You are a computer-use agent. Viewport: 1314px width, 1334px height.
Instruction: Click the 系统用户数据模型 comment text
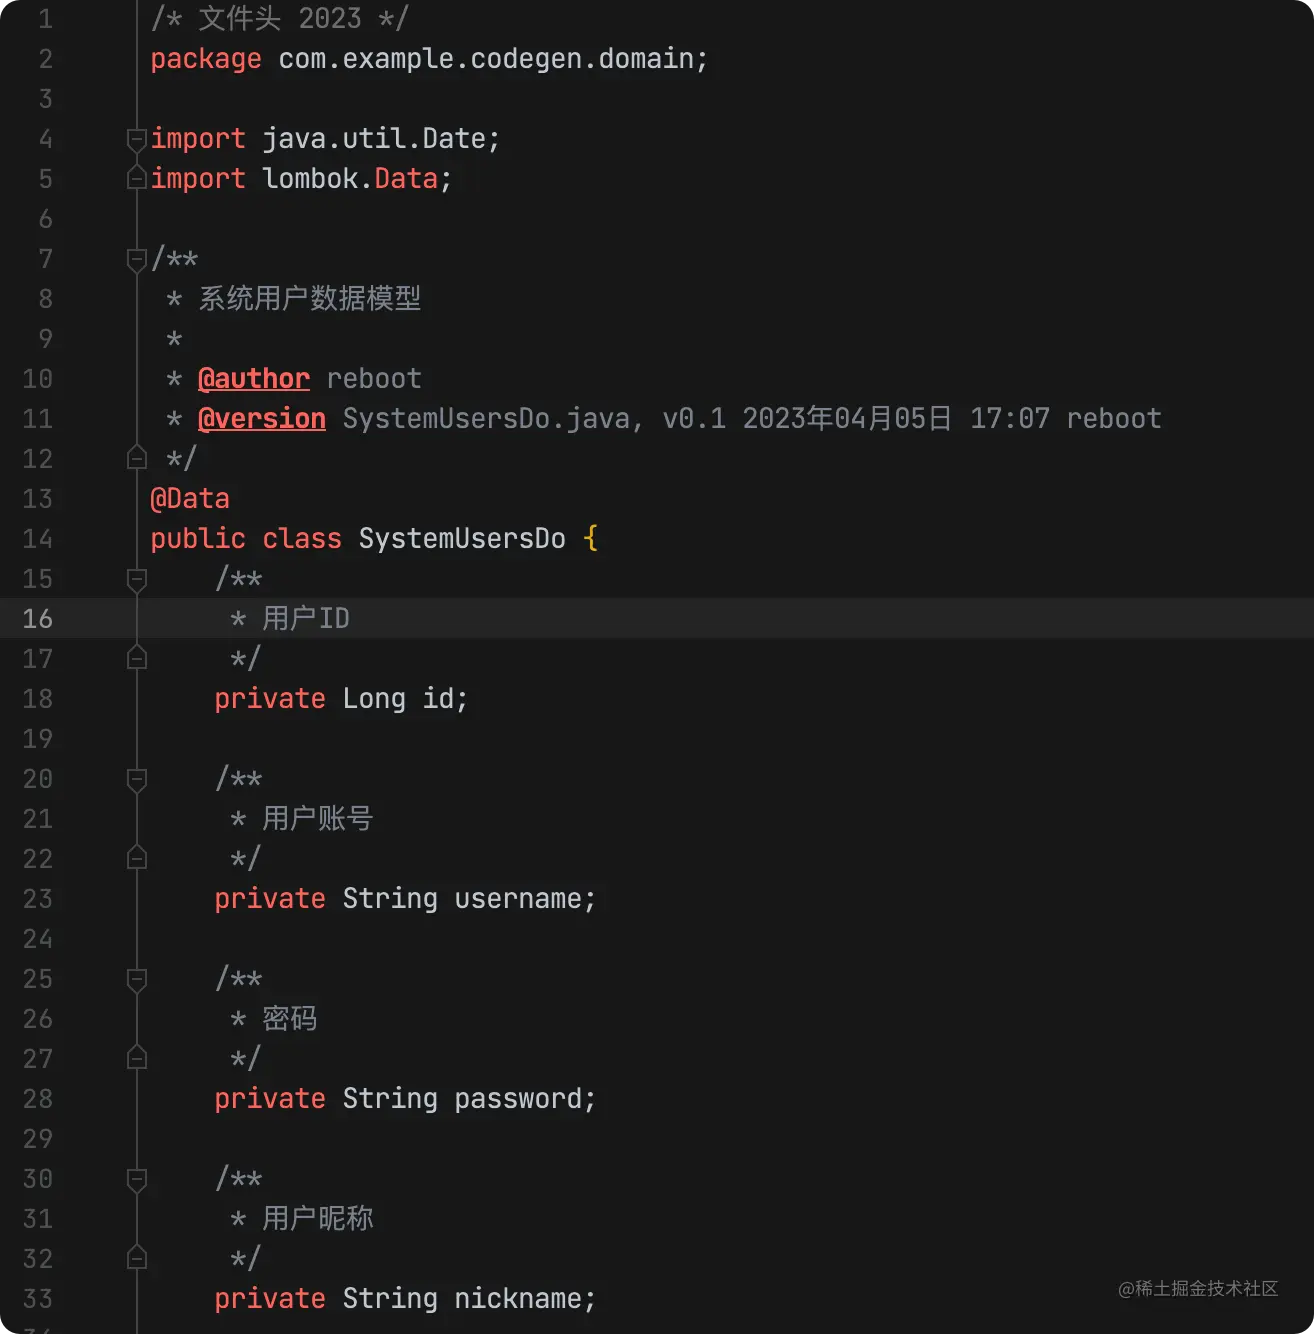tap(310, 299)
